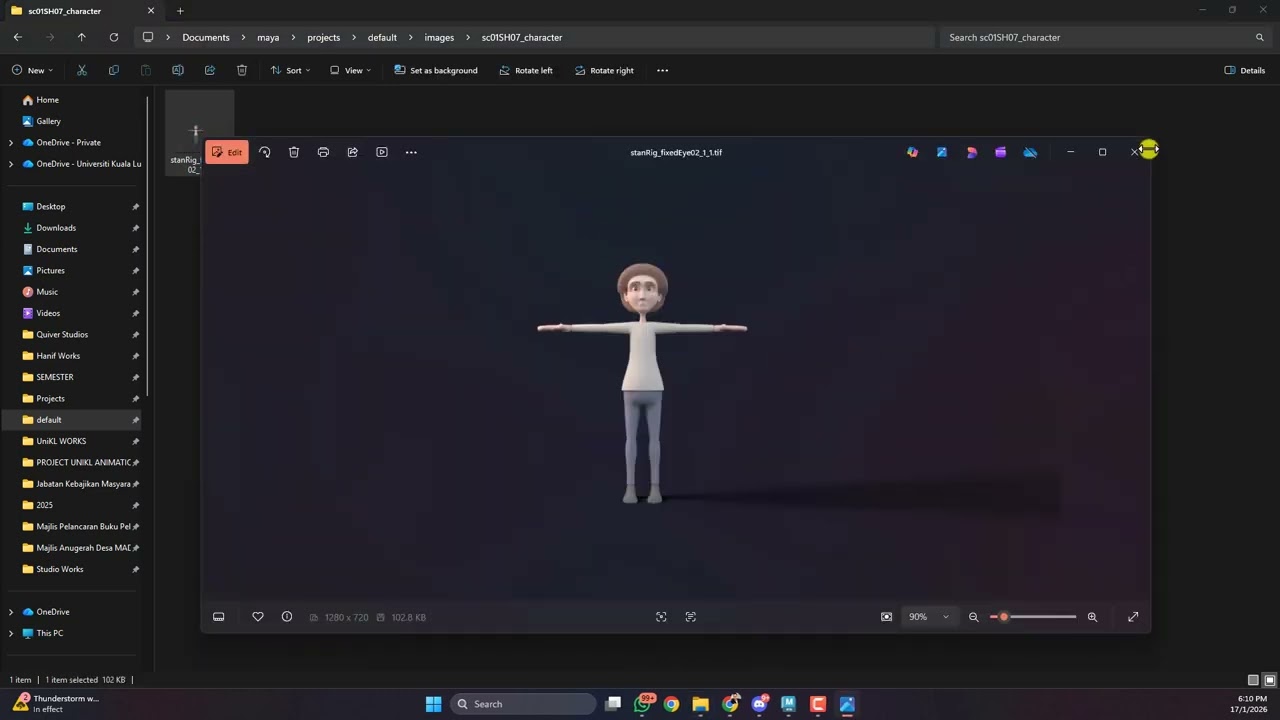Copy the selected file in Explorer toolbar

click(114, 70)
